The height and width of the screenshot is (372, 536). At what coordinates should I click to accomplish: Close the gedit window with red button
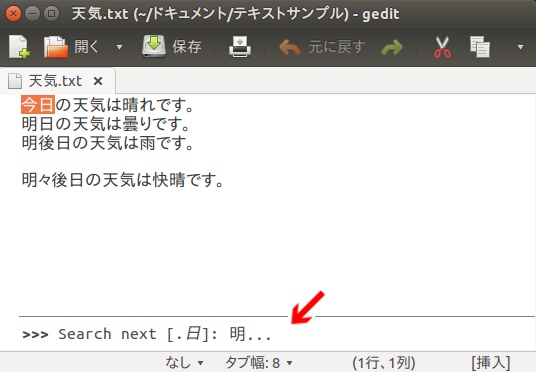point(13,14)
